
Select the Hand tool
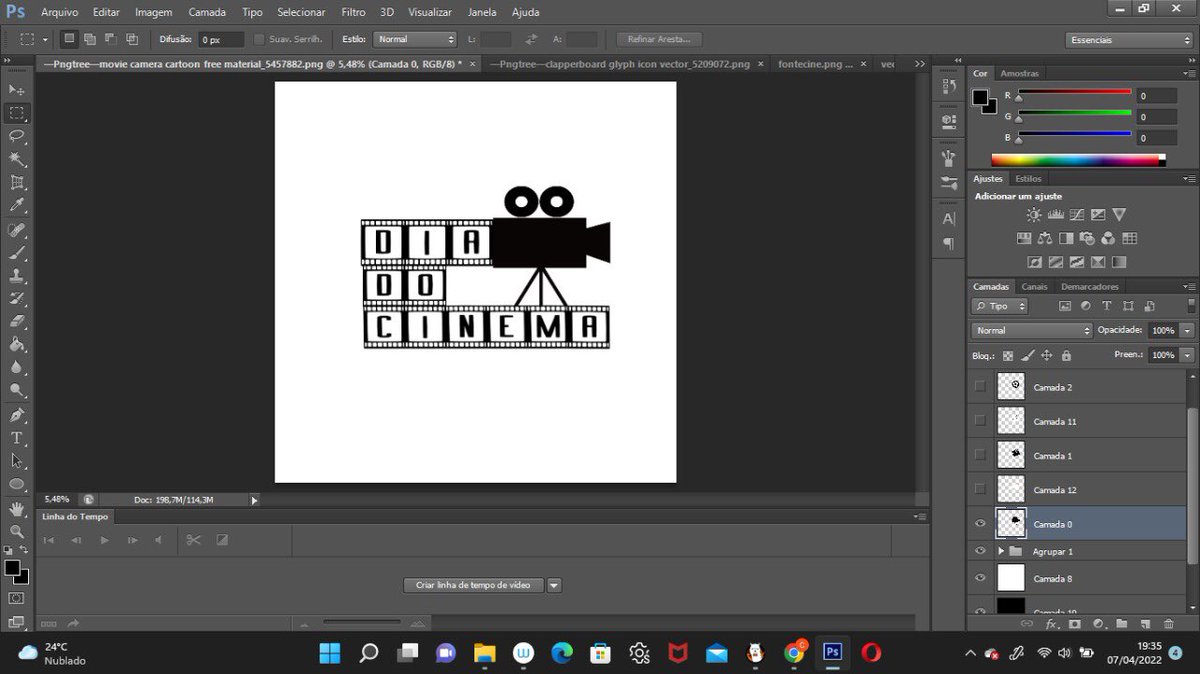tap(17, 509)
